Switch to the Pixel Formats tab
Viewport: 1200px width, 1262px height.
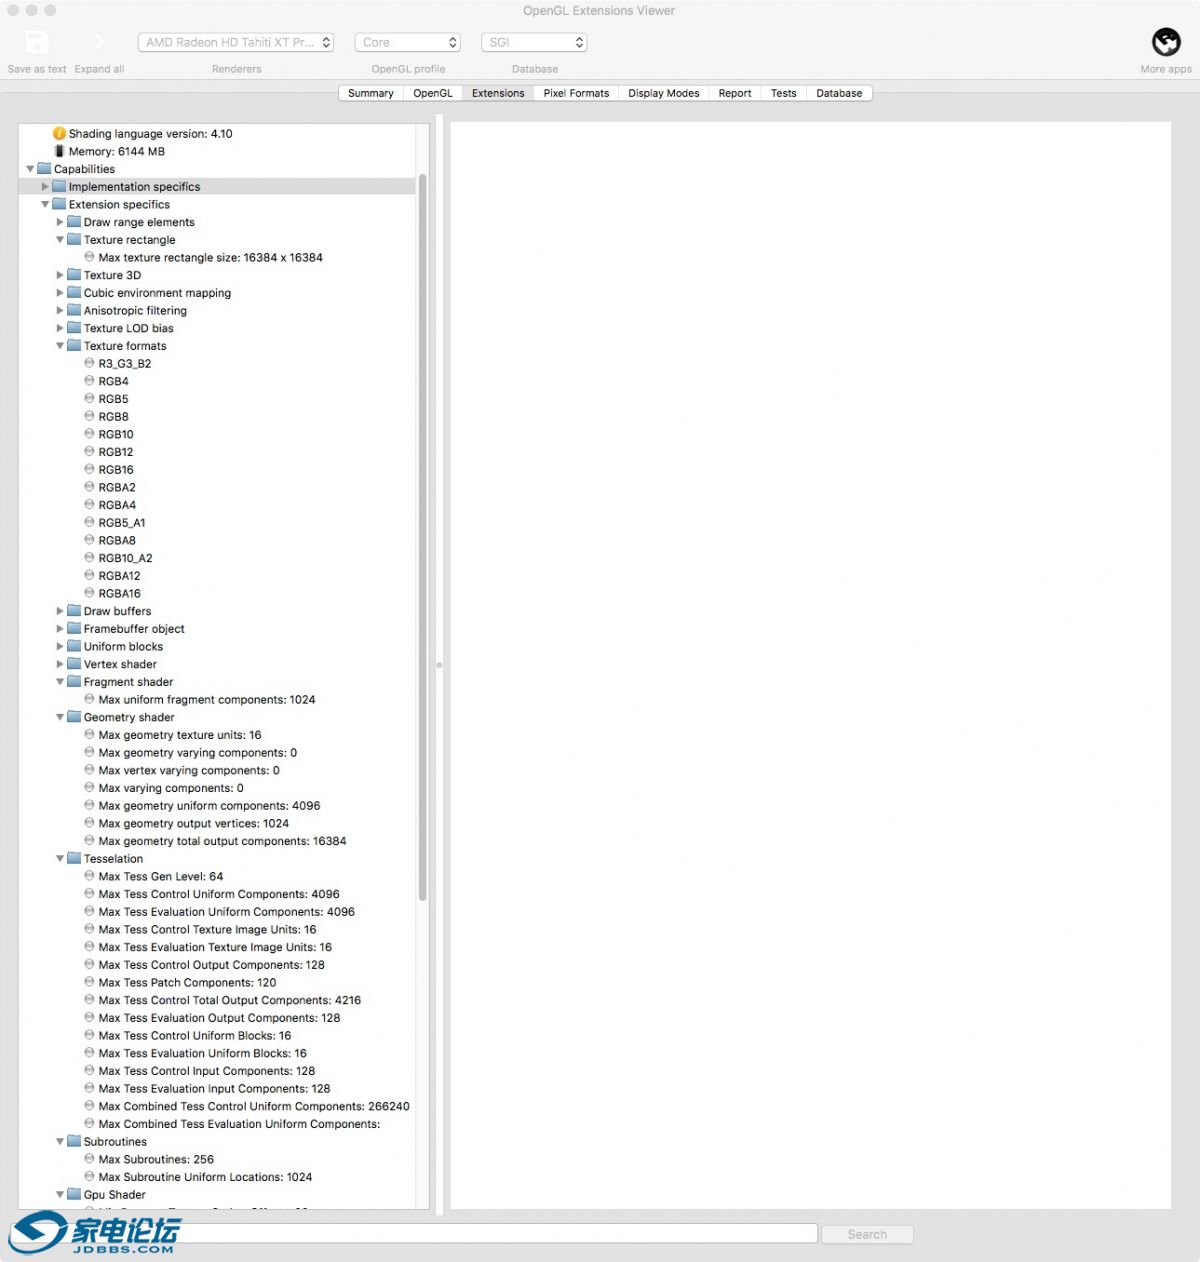tap(576, 93)
